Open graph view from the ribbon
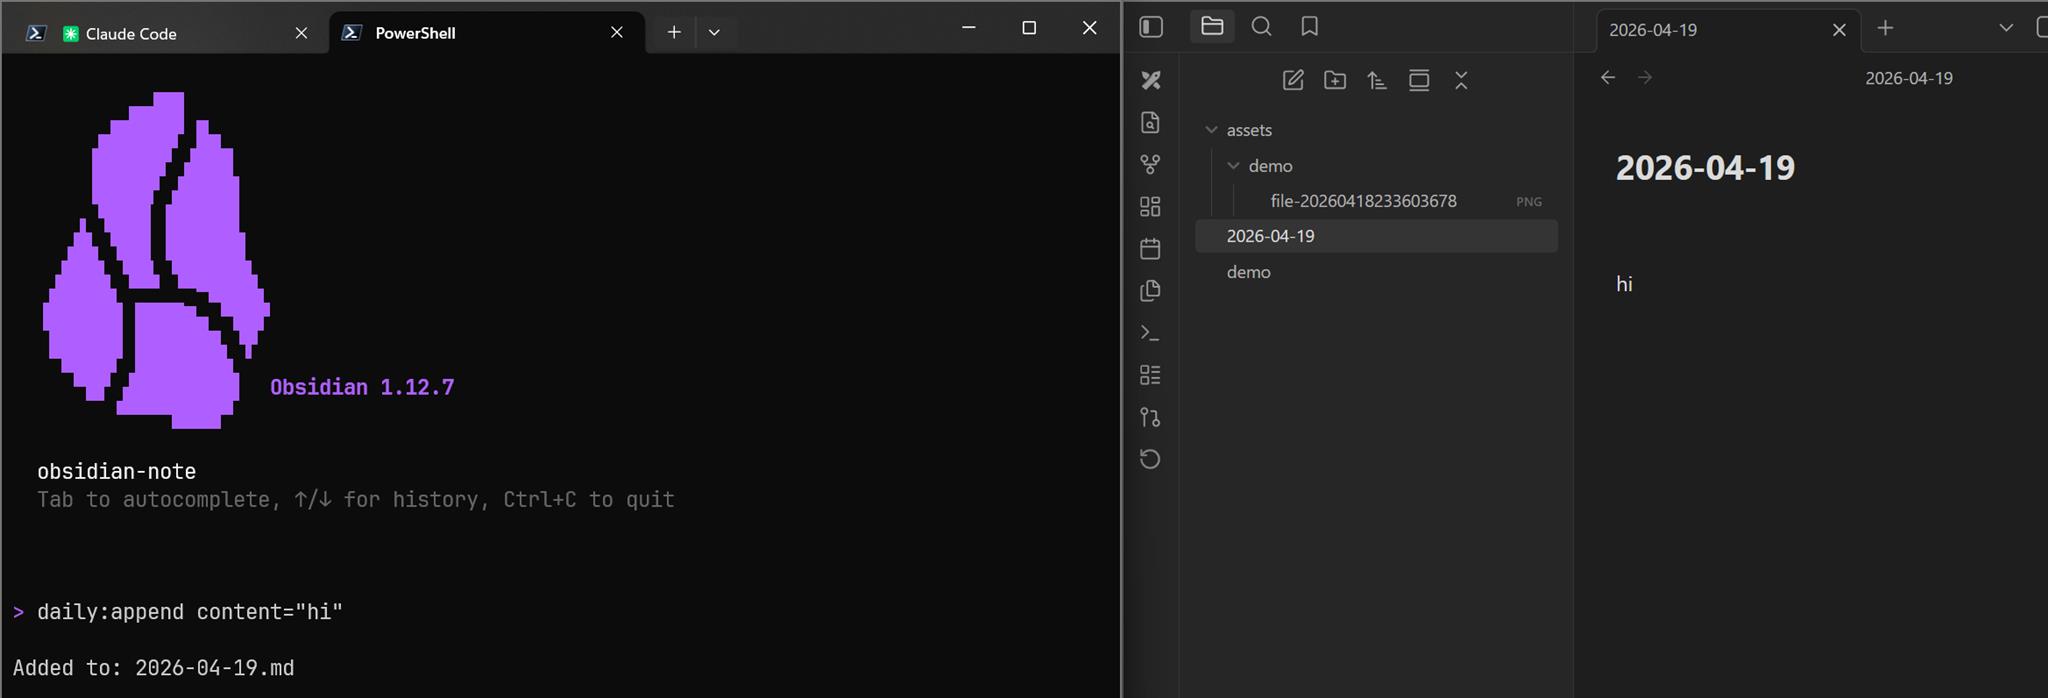The height and width of the screenshot is (698, 2048). 1150,164
